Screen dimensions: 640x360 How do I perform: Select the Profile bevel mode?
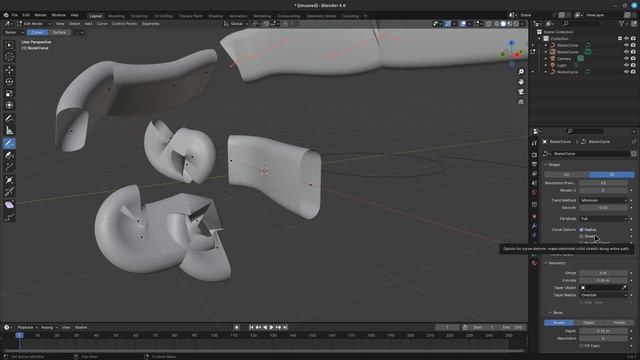point(619,323)
